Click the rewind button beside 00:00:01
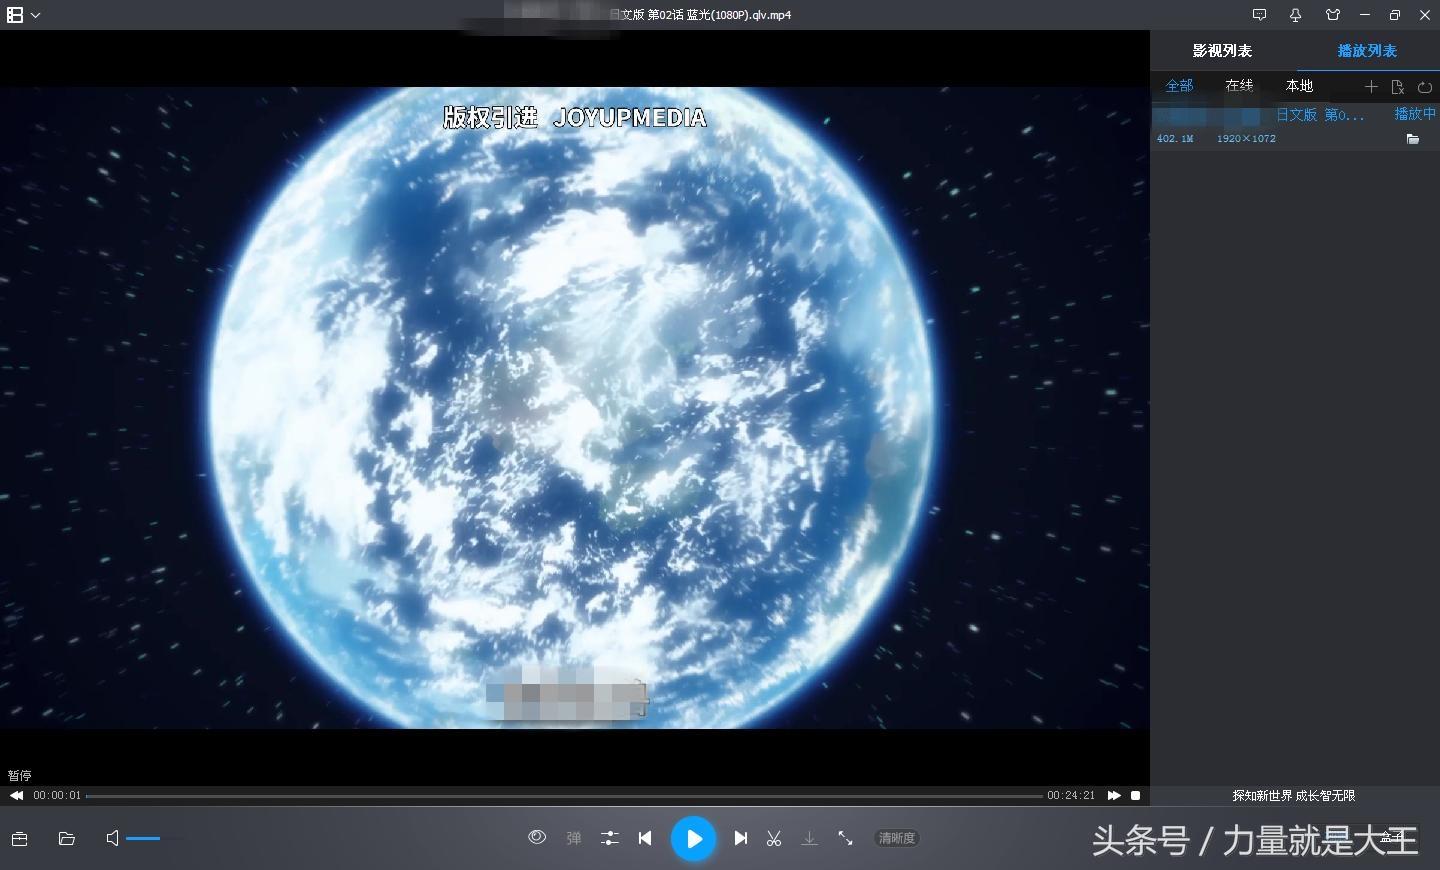Viewport: 1440px width, 870px height. coord(17,796)
